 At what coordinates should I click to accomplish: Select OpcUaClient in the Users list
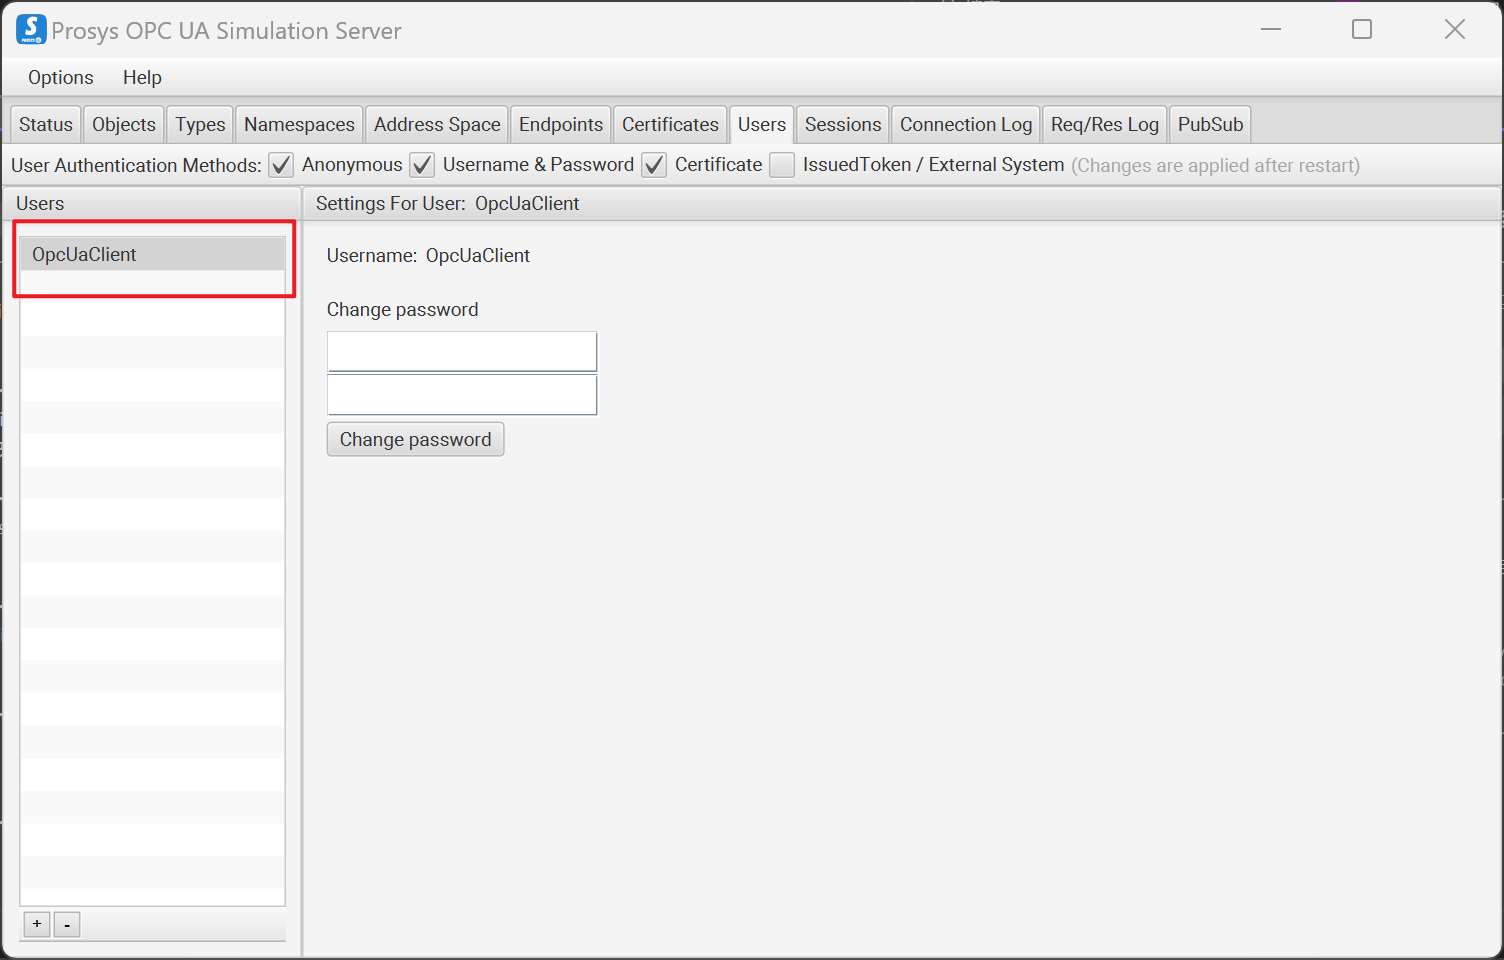pyautogui.click(x=152, y=254)
